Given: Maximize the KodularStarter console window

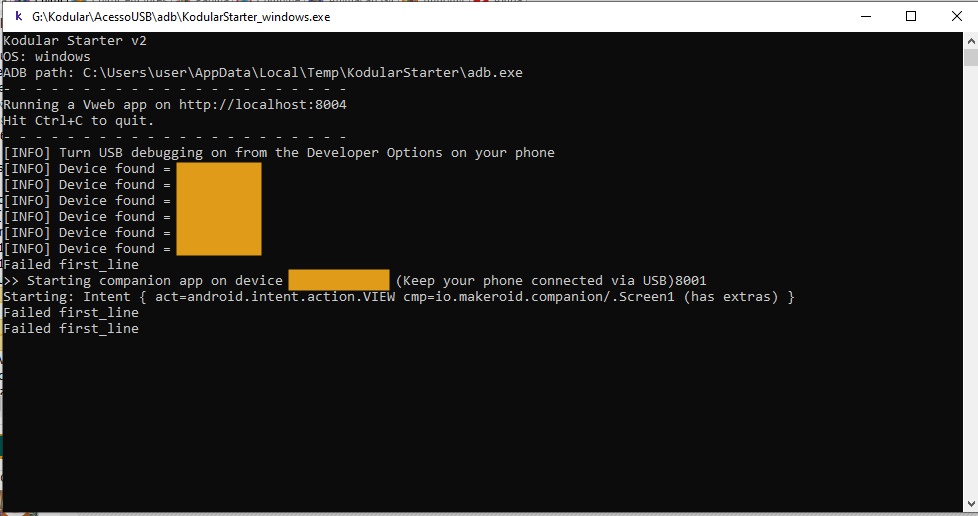Looking at the screenshot, I should point(911,16).
